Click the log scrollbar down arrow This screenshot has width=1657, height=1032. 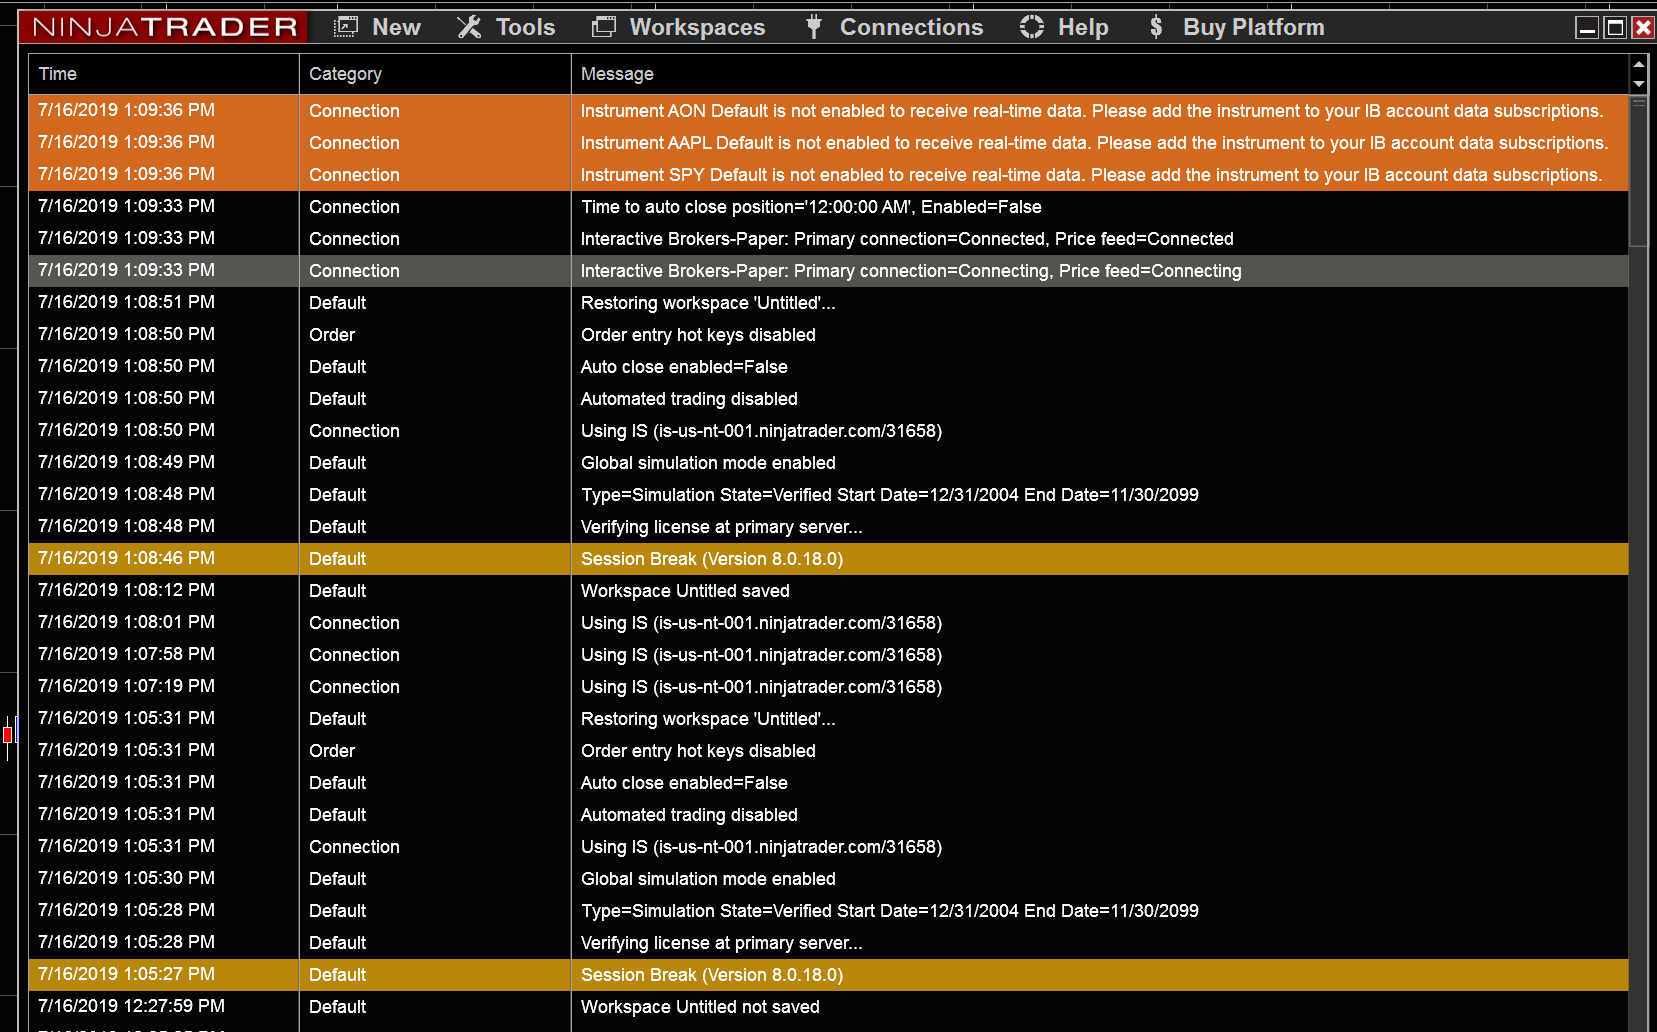point(1639,84)
